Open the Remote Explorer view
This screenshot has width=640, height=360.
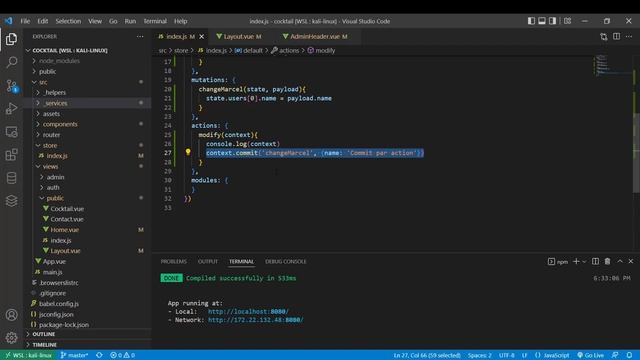(11, 132)
